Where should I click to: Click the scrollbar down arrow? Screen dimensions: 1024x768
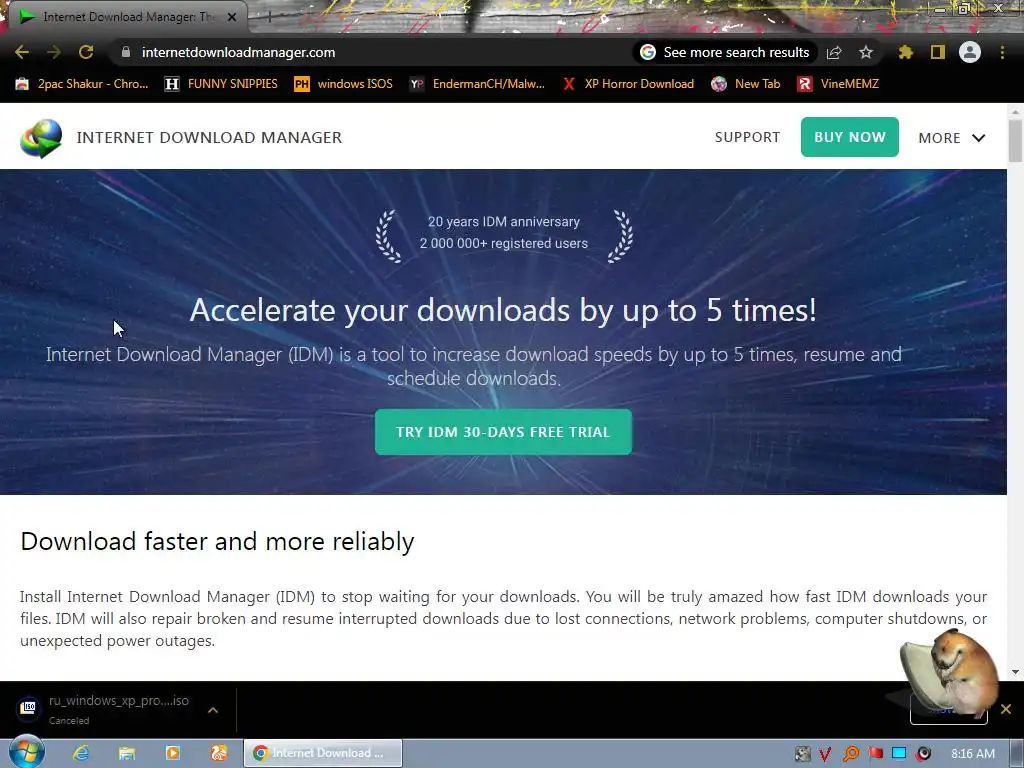pos(1015,671)
